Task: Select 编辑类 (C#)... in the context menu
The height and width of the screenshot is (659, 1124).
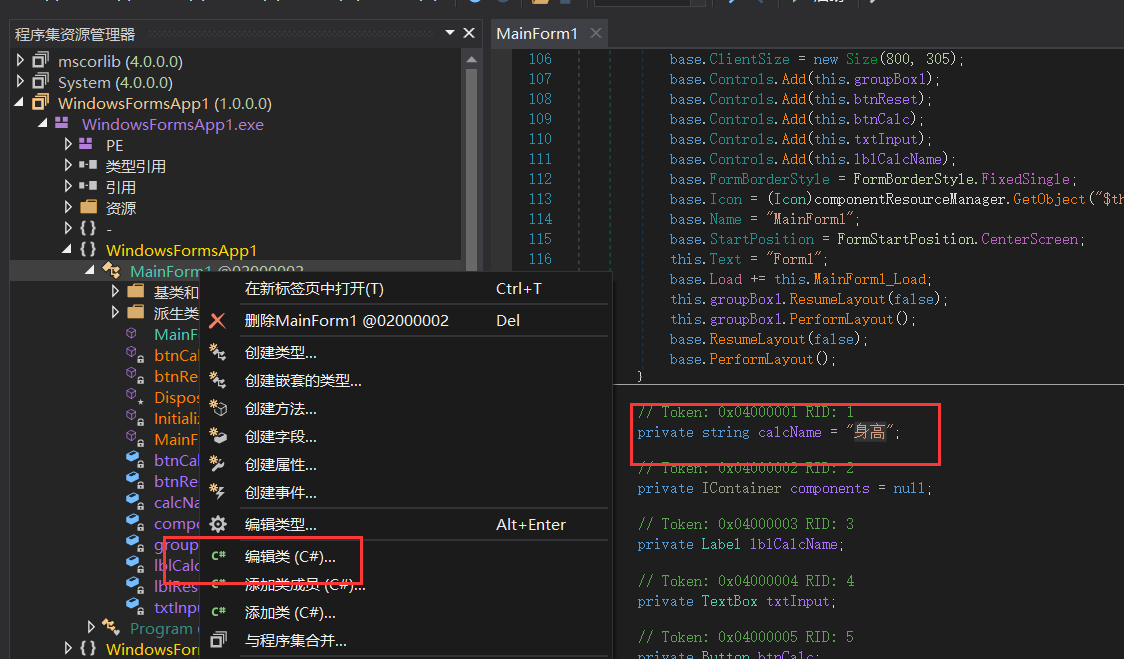Action: coord(290,557)
